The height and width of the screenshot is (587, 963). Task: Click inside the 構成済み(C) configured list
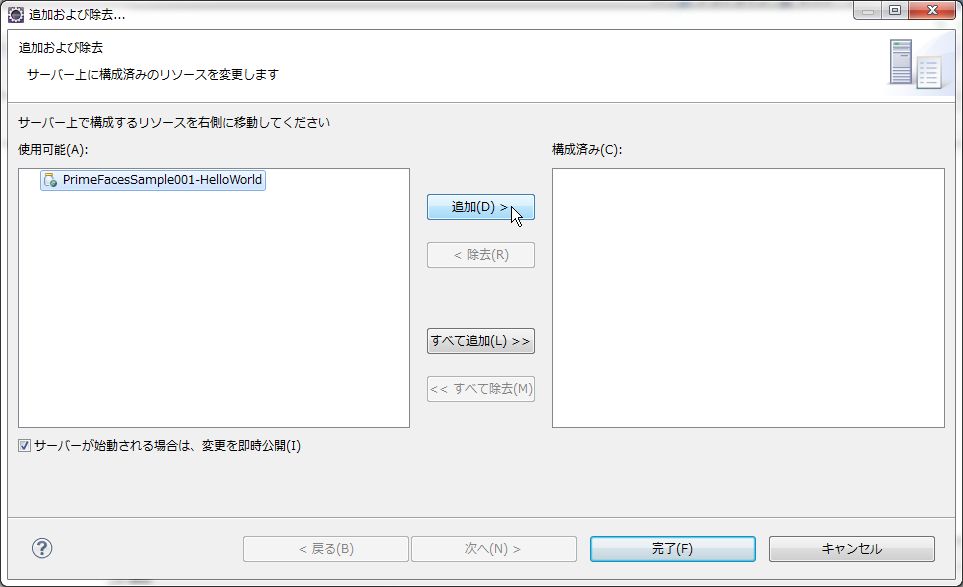[x=748, y=298]
